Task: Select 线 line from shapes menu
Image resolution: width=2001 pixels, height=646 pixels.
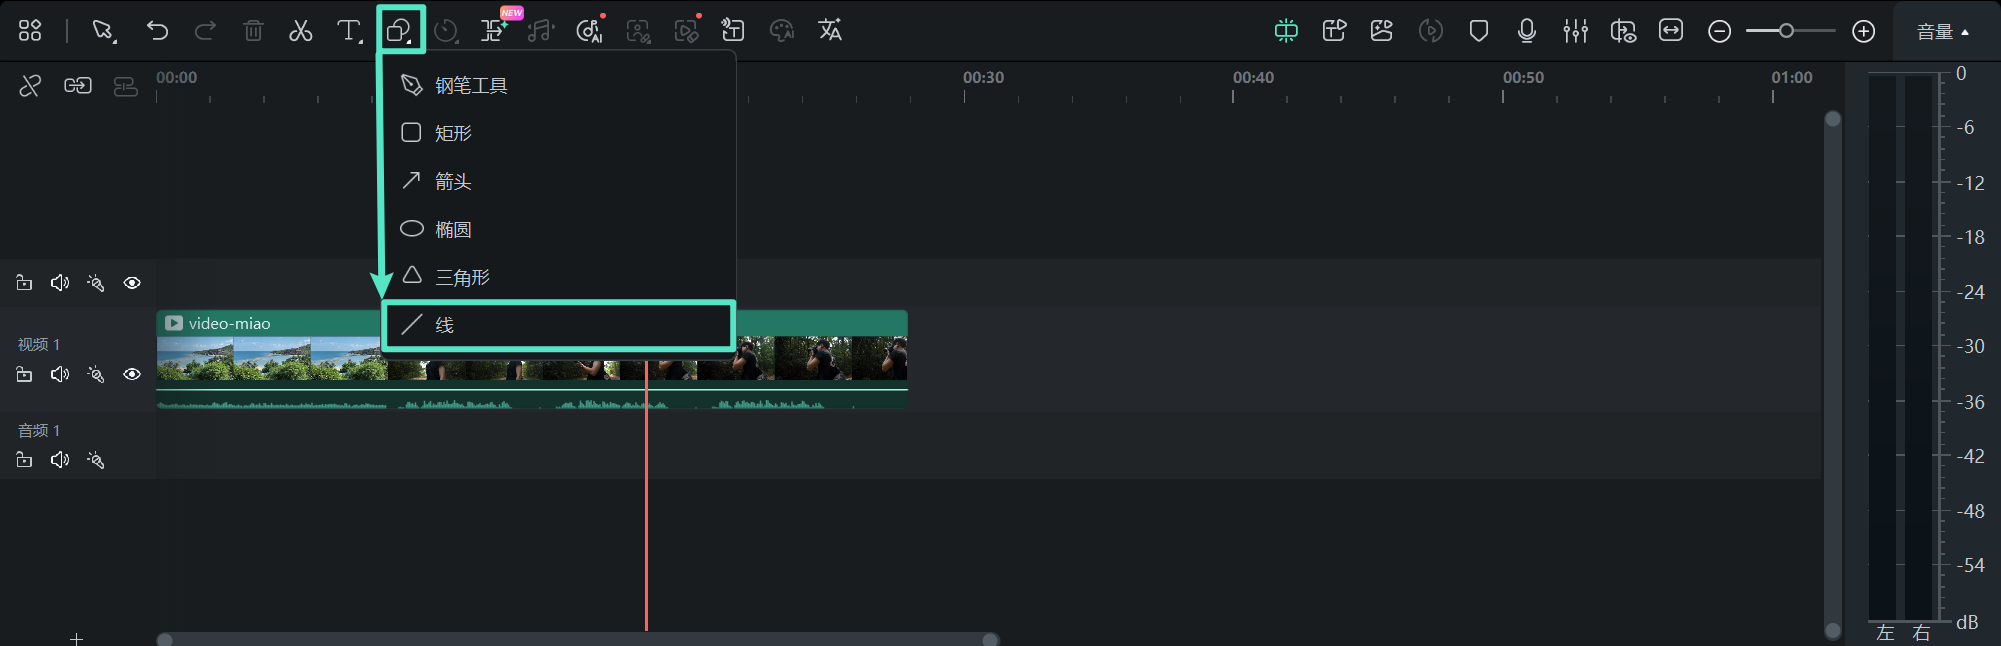Action: [559, 325]
